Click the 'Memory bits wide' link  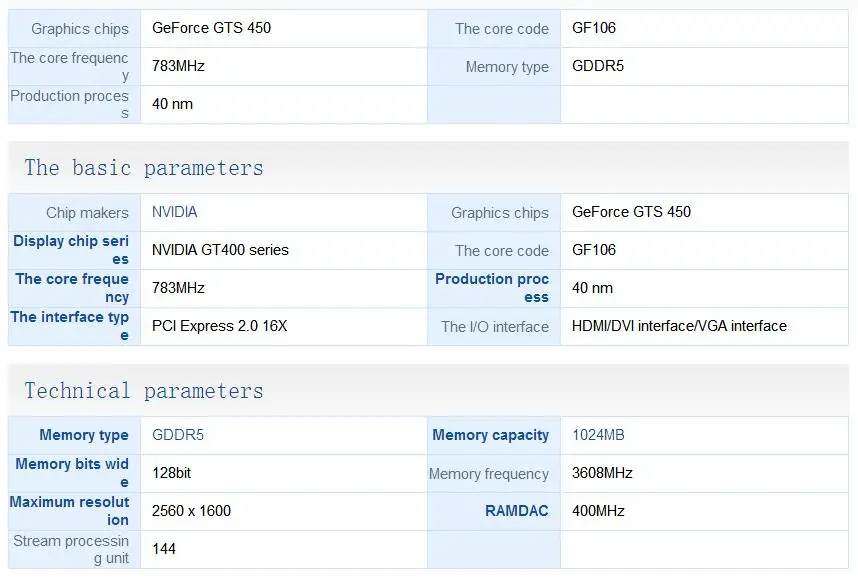pos(72,473)
